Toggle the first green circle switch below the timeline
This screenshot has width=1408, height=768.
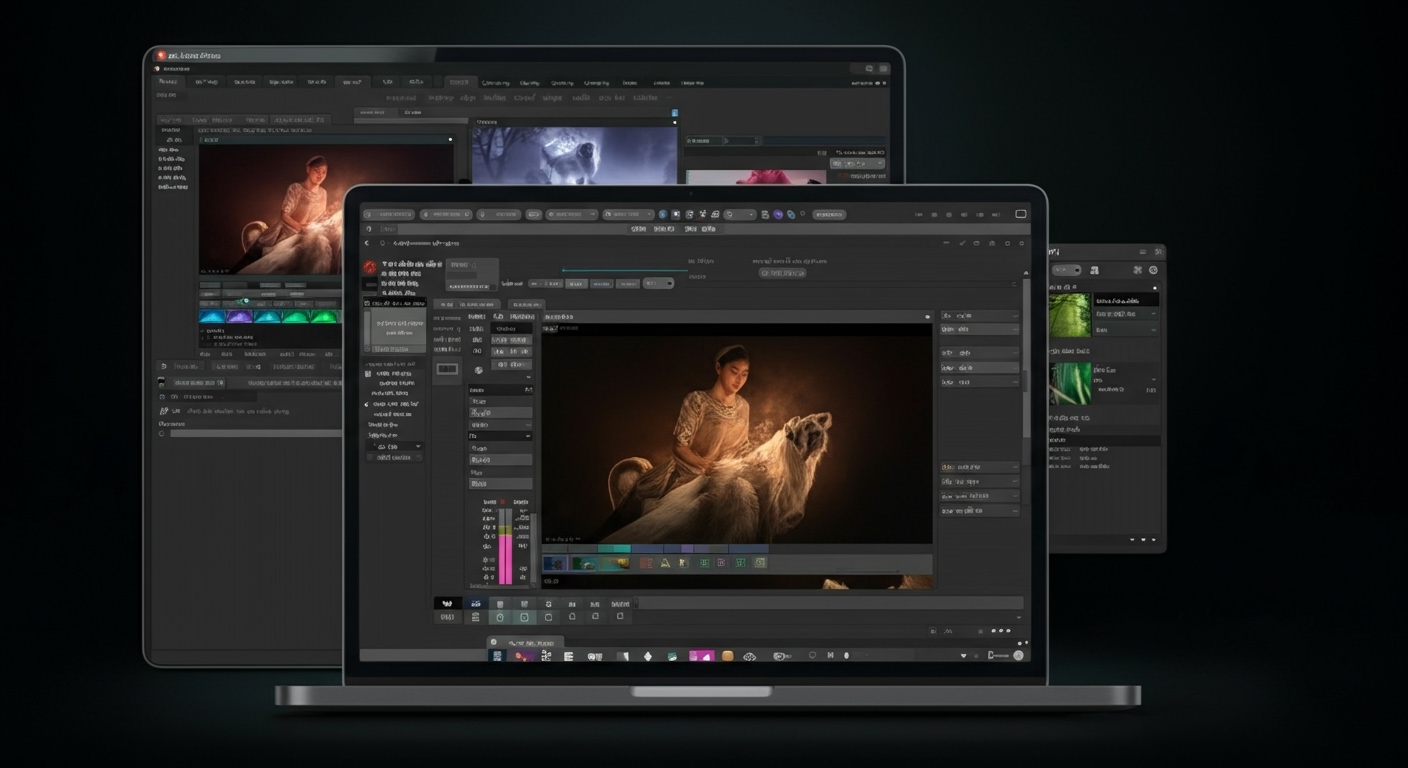[x=499, y=617]
